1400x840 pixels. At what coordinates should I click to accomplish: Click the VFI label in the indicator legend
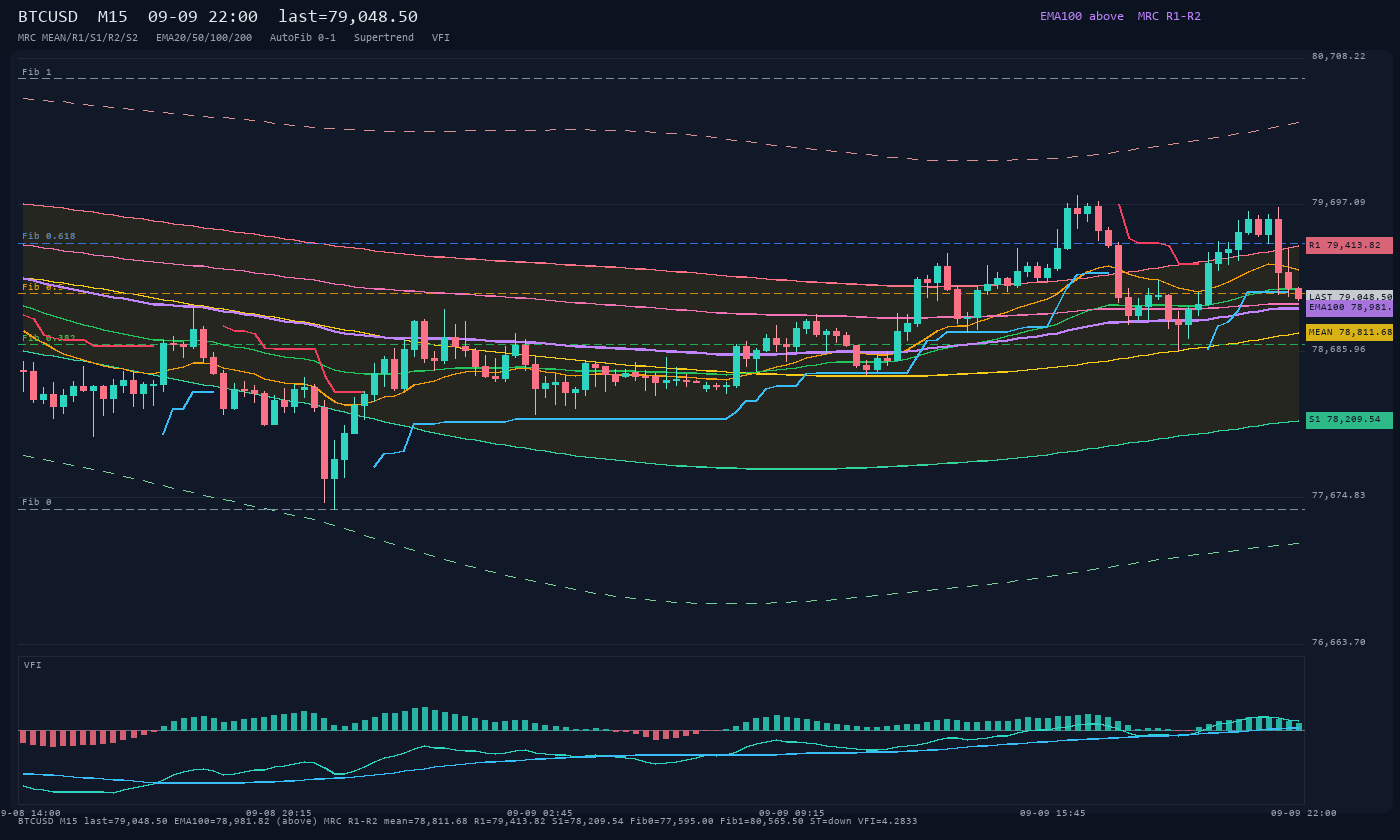click(x=441, y=38)
